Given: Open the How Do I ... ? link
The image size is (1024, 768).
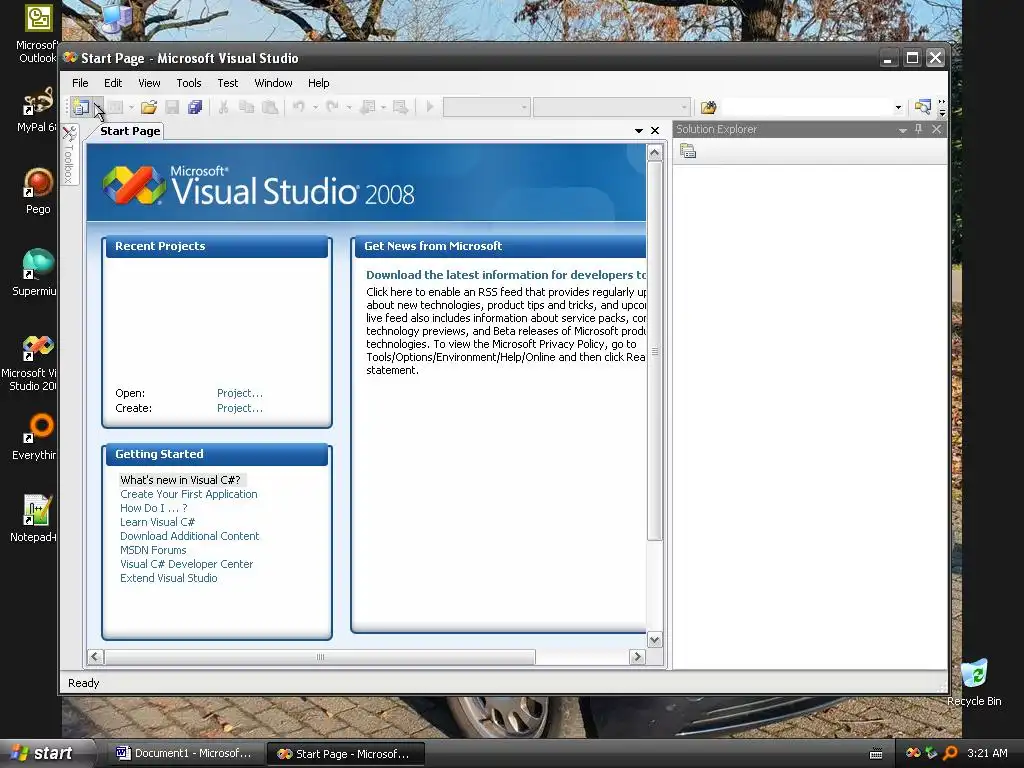Looking at the screenshot, I should click(x=153, y=508).
